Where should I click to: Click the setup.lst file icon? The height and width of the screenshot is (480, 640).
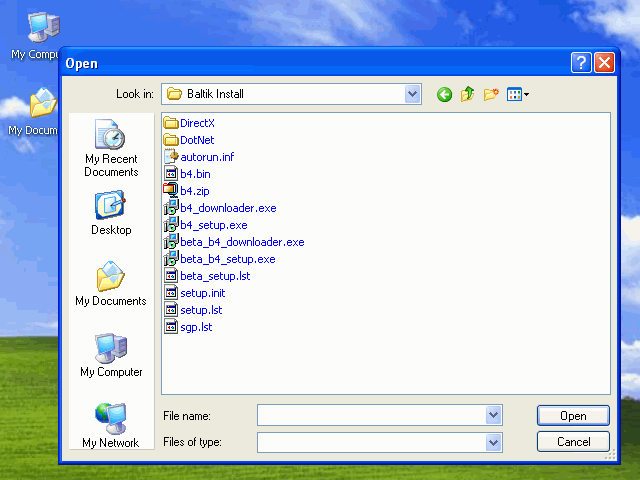tap(171, 310)
